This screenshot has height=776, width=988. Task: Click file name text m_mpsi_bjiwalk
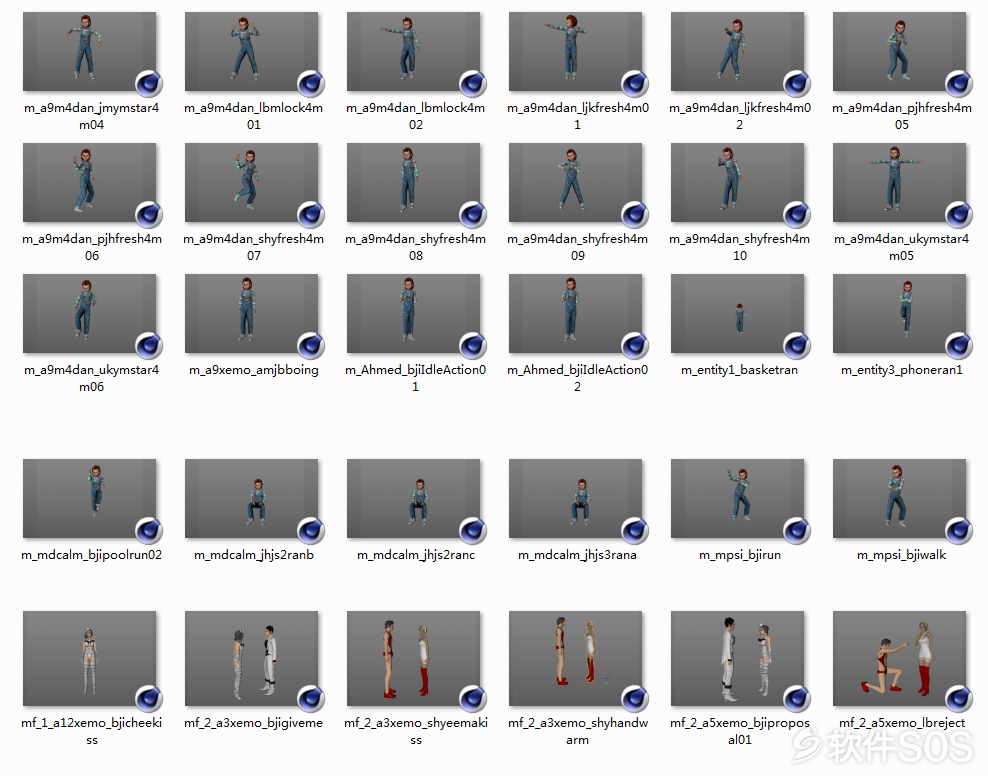click(x=902, y=555)
